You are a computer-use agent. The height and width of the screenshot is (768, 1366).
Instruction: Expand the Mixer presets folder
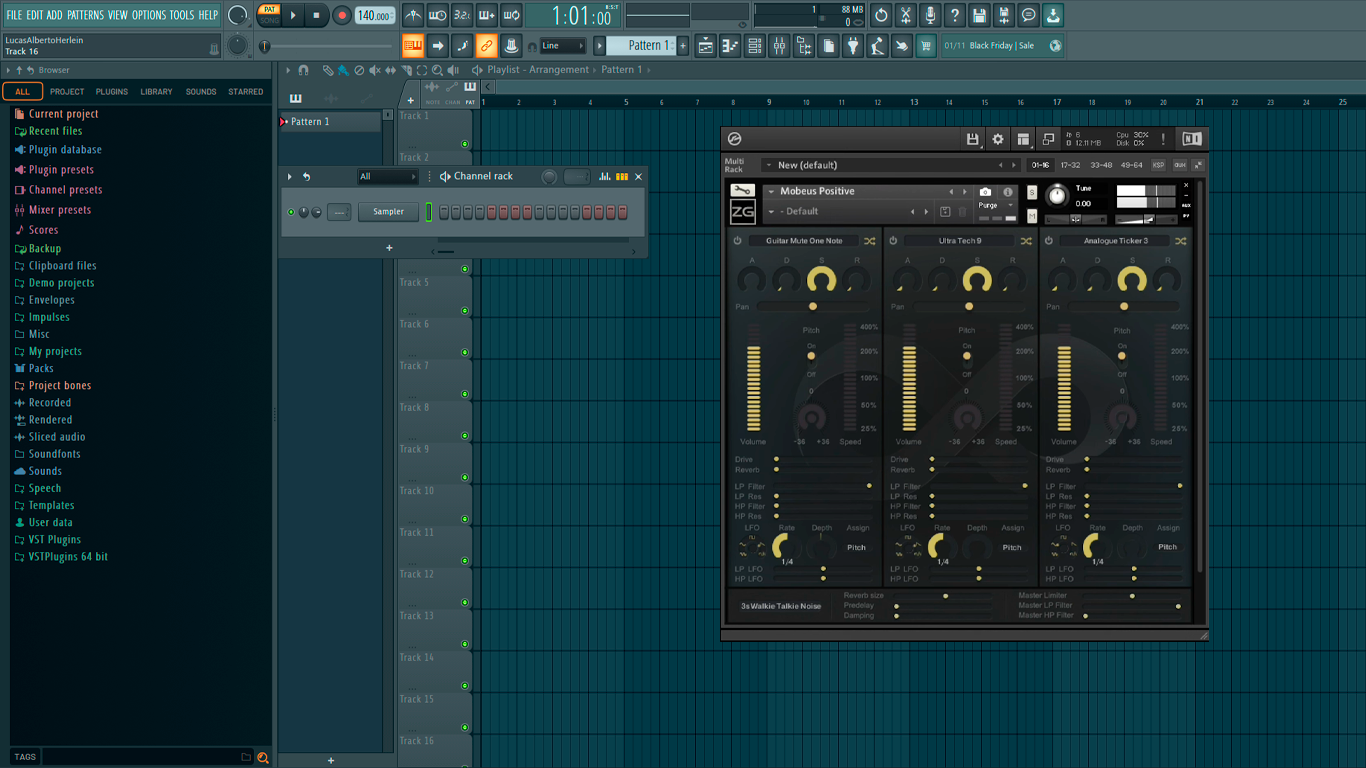[x=53, y=210]
